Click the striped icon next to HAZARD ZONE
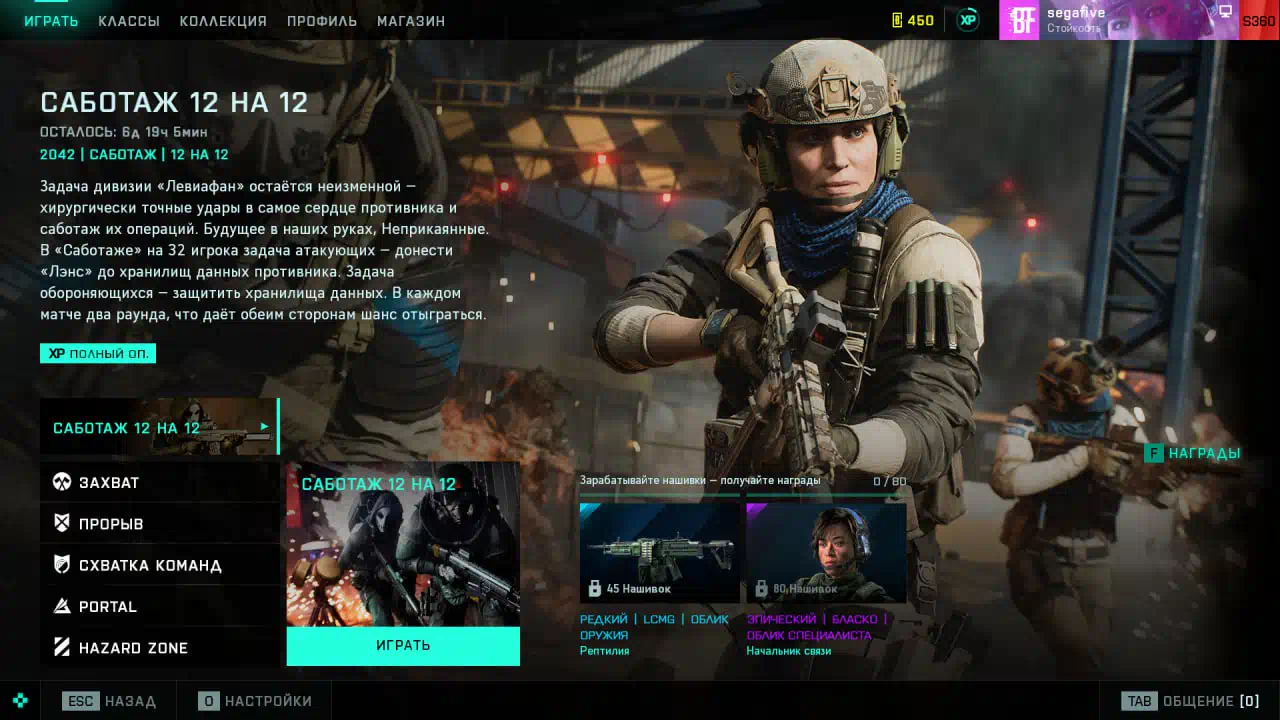 [62, 647]
